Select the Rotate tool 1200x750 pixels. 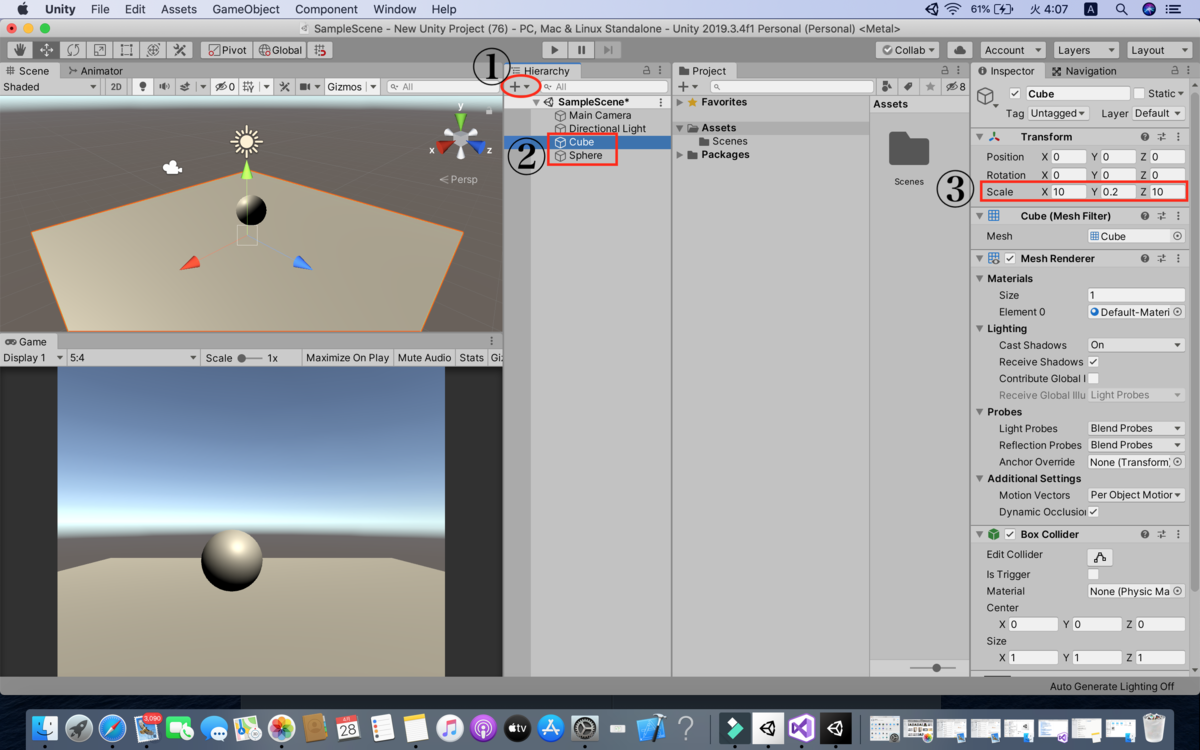pyautogui.click(x=73, y=50)
